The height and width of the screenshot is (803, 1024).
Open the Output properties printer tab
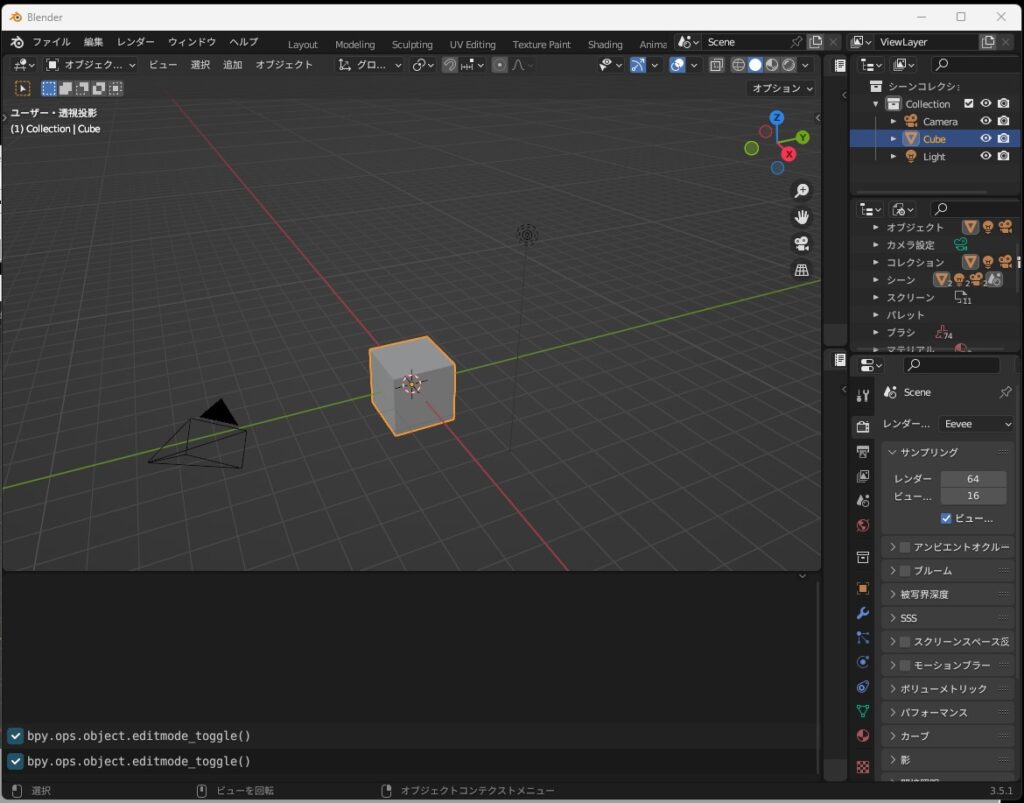[863, 452]
